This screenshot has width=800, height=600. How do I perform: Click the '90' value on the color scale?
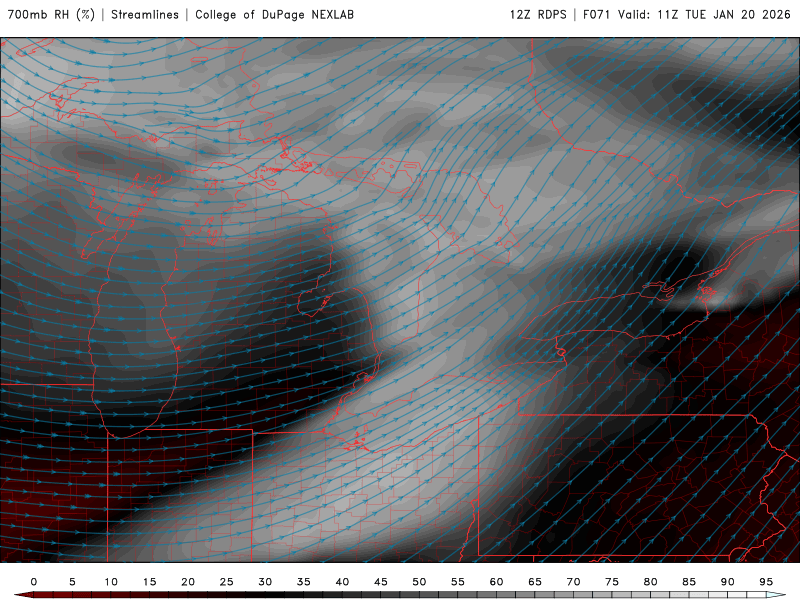point(728,582)
